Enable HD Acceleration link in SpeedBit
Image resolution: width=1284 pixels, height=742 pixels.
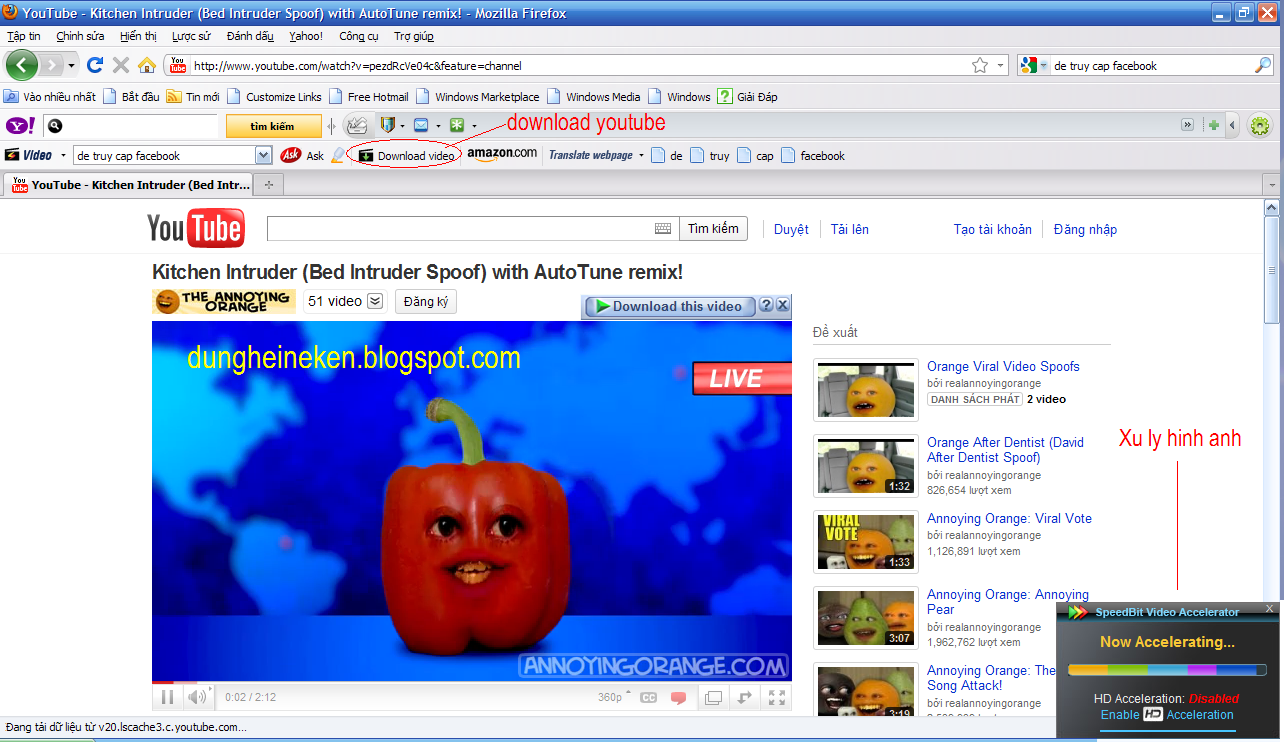click(1167, 714)
